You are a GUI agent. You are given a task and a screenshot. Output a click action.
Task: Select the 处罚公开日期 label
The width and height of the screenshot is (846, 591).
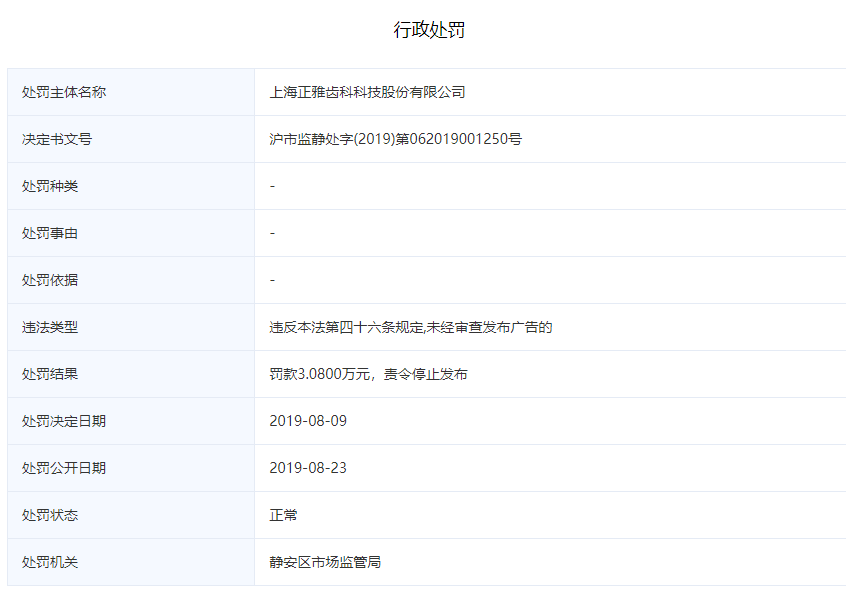[64, 468]
